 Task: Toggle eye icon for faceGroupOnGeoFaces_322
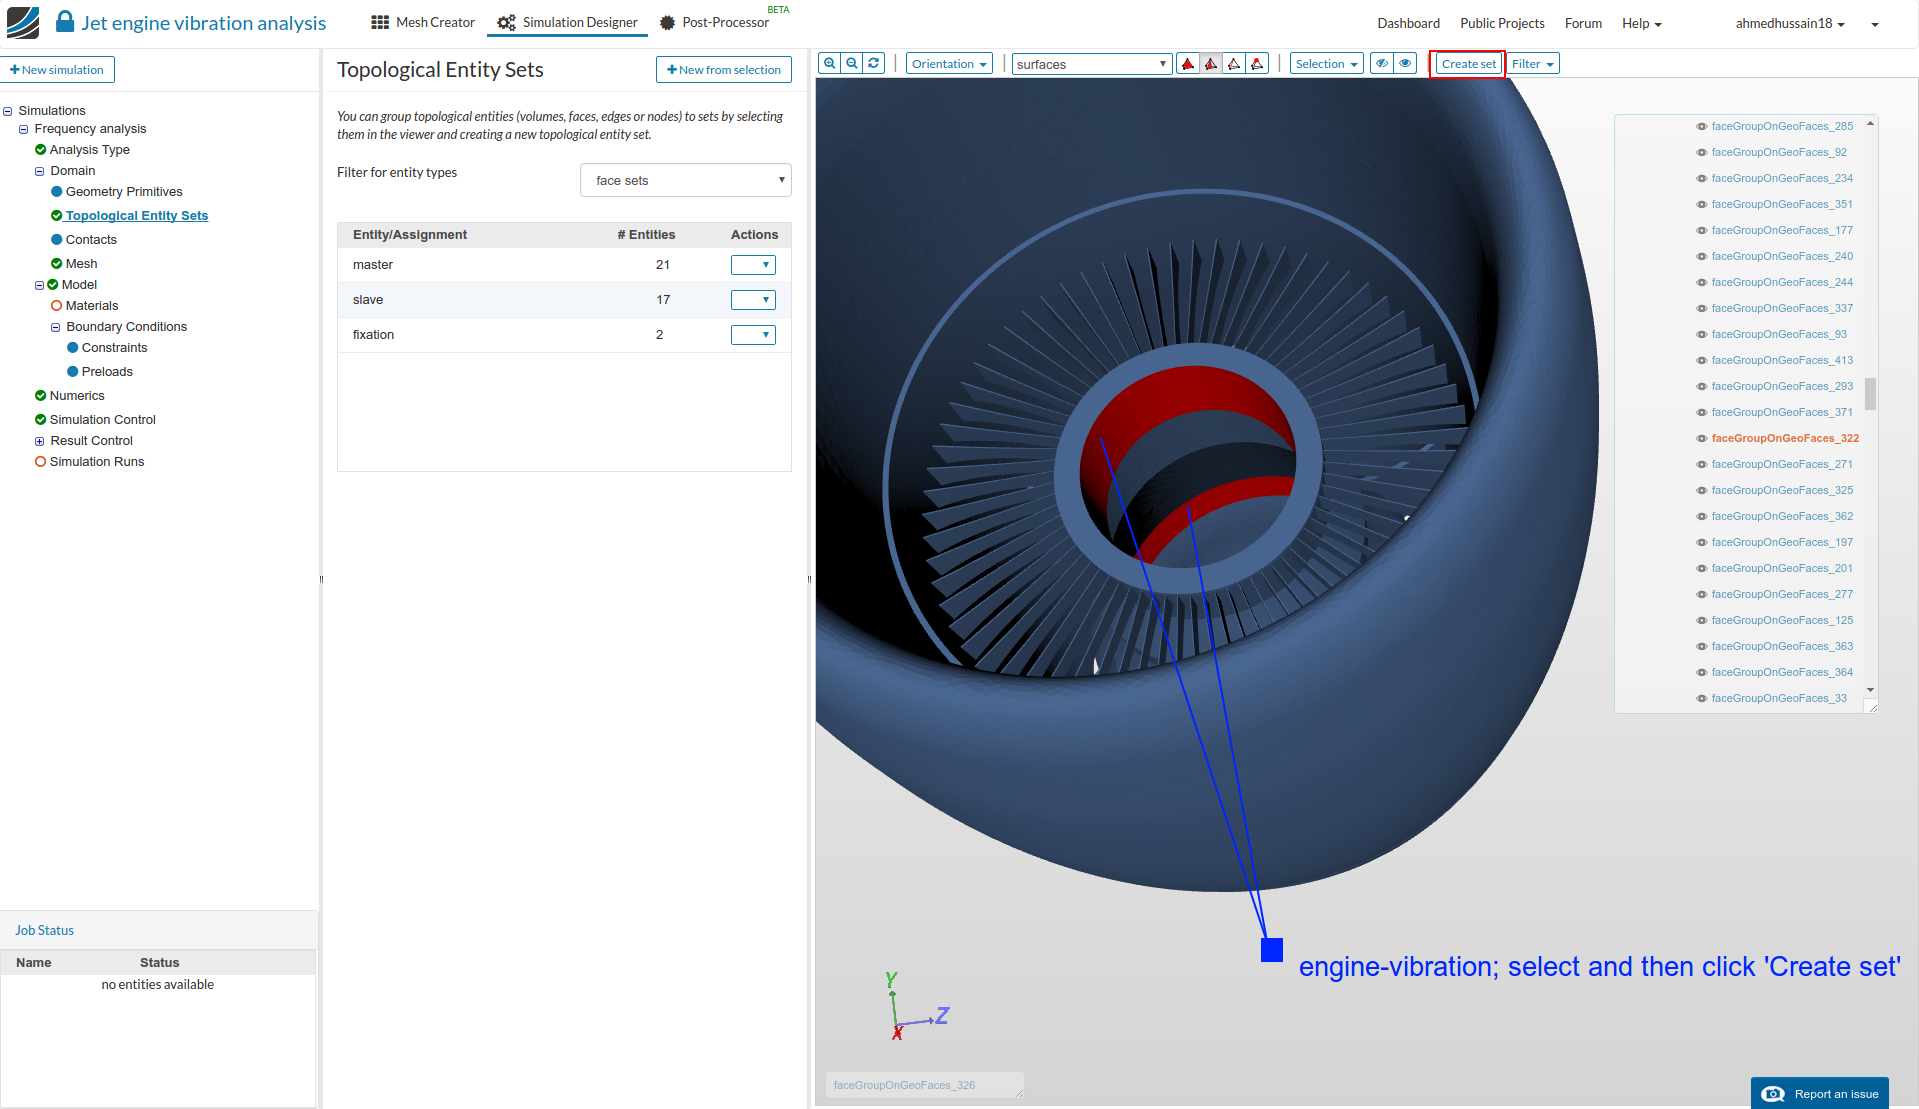[1701, 439]
